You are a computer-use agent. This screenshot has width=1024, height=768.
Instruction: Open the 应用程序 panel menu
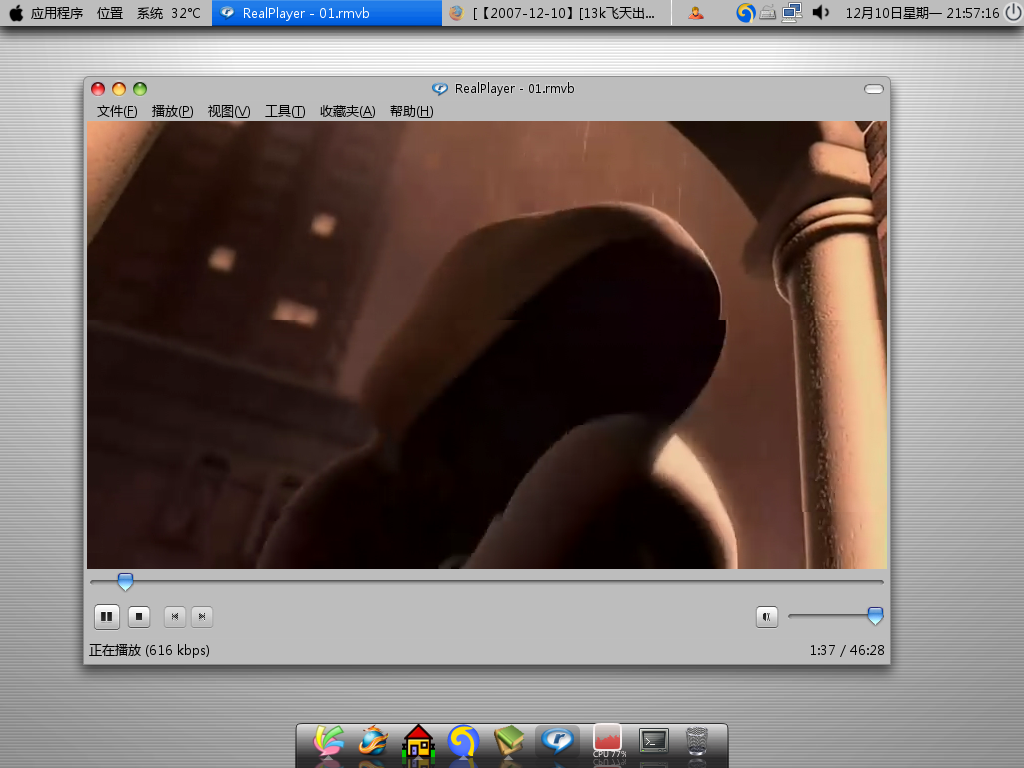click(57, 13)
